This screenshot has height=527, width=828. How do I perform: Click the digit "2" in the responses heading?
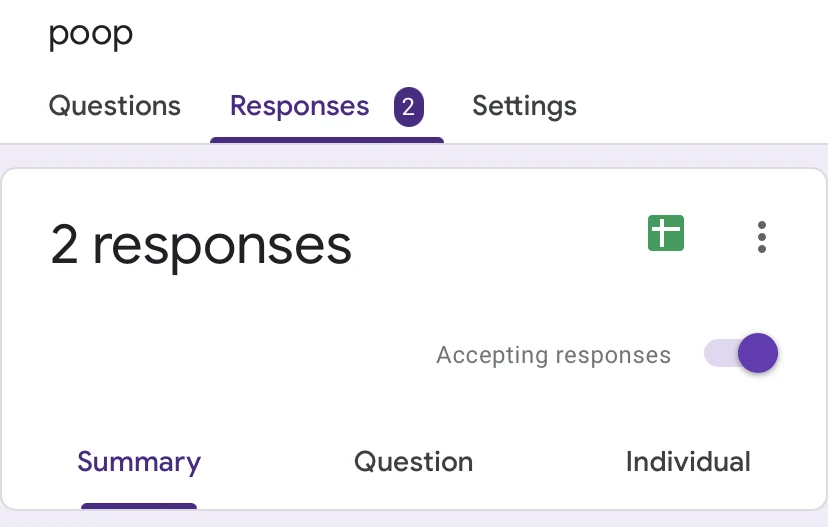[x=64, y=246]
